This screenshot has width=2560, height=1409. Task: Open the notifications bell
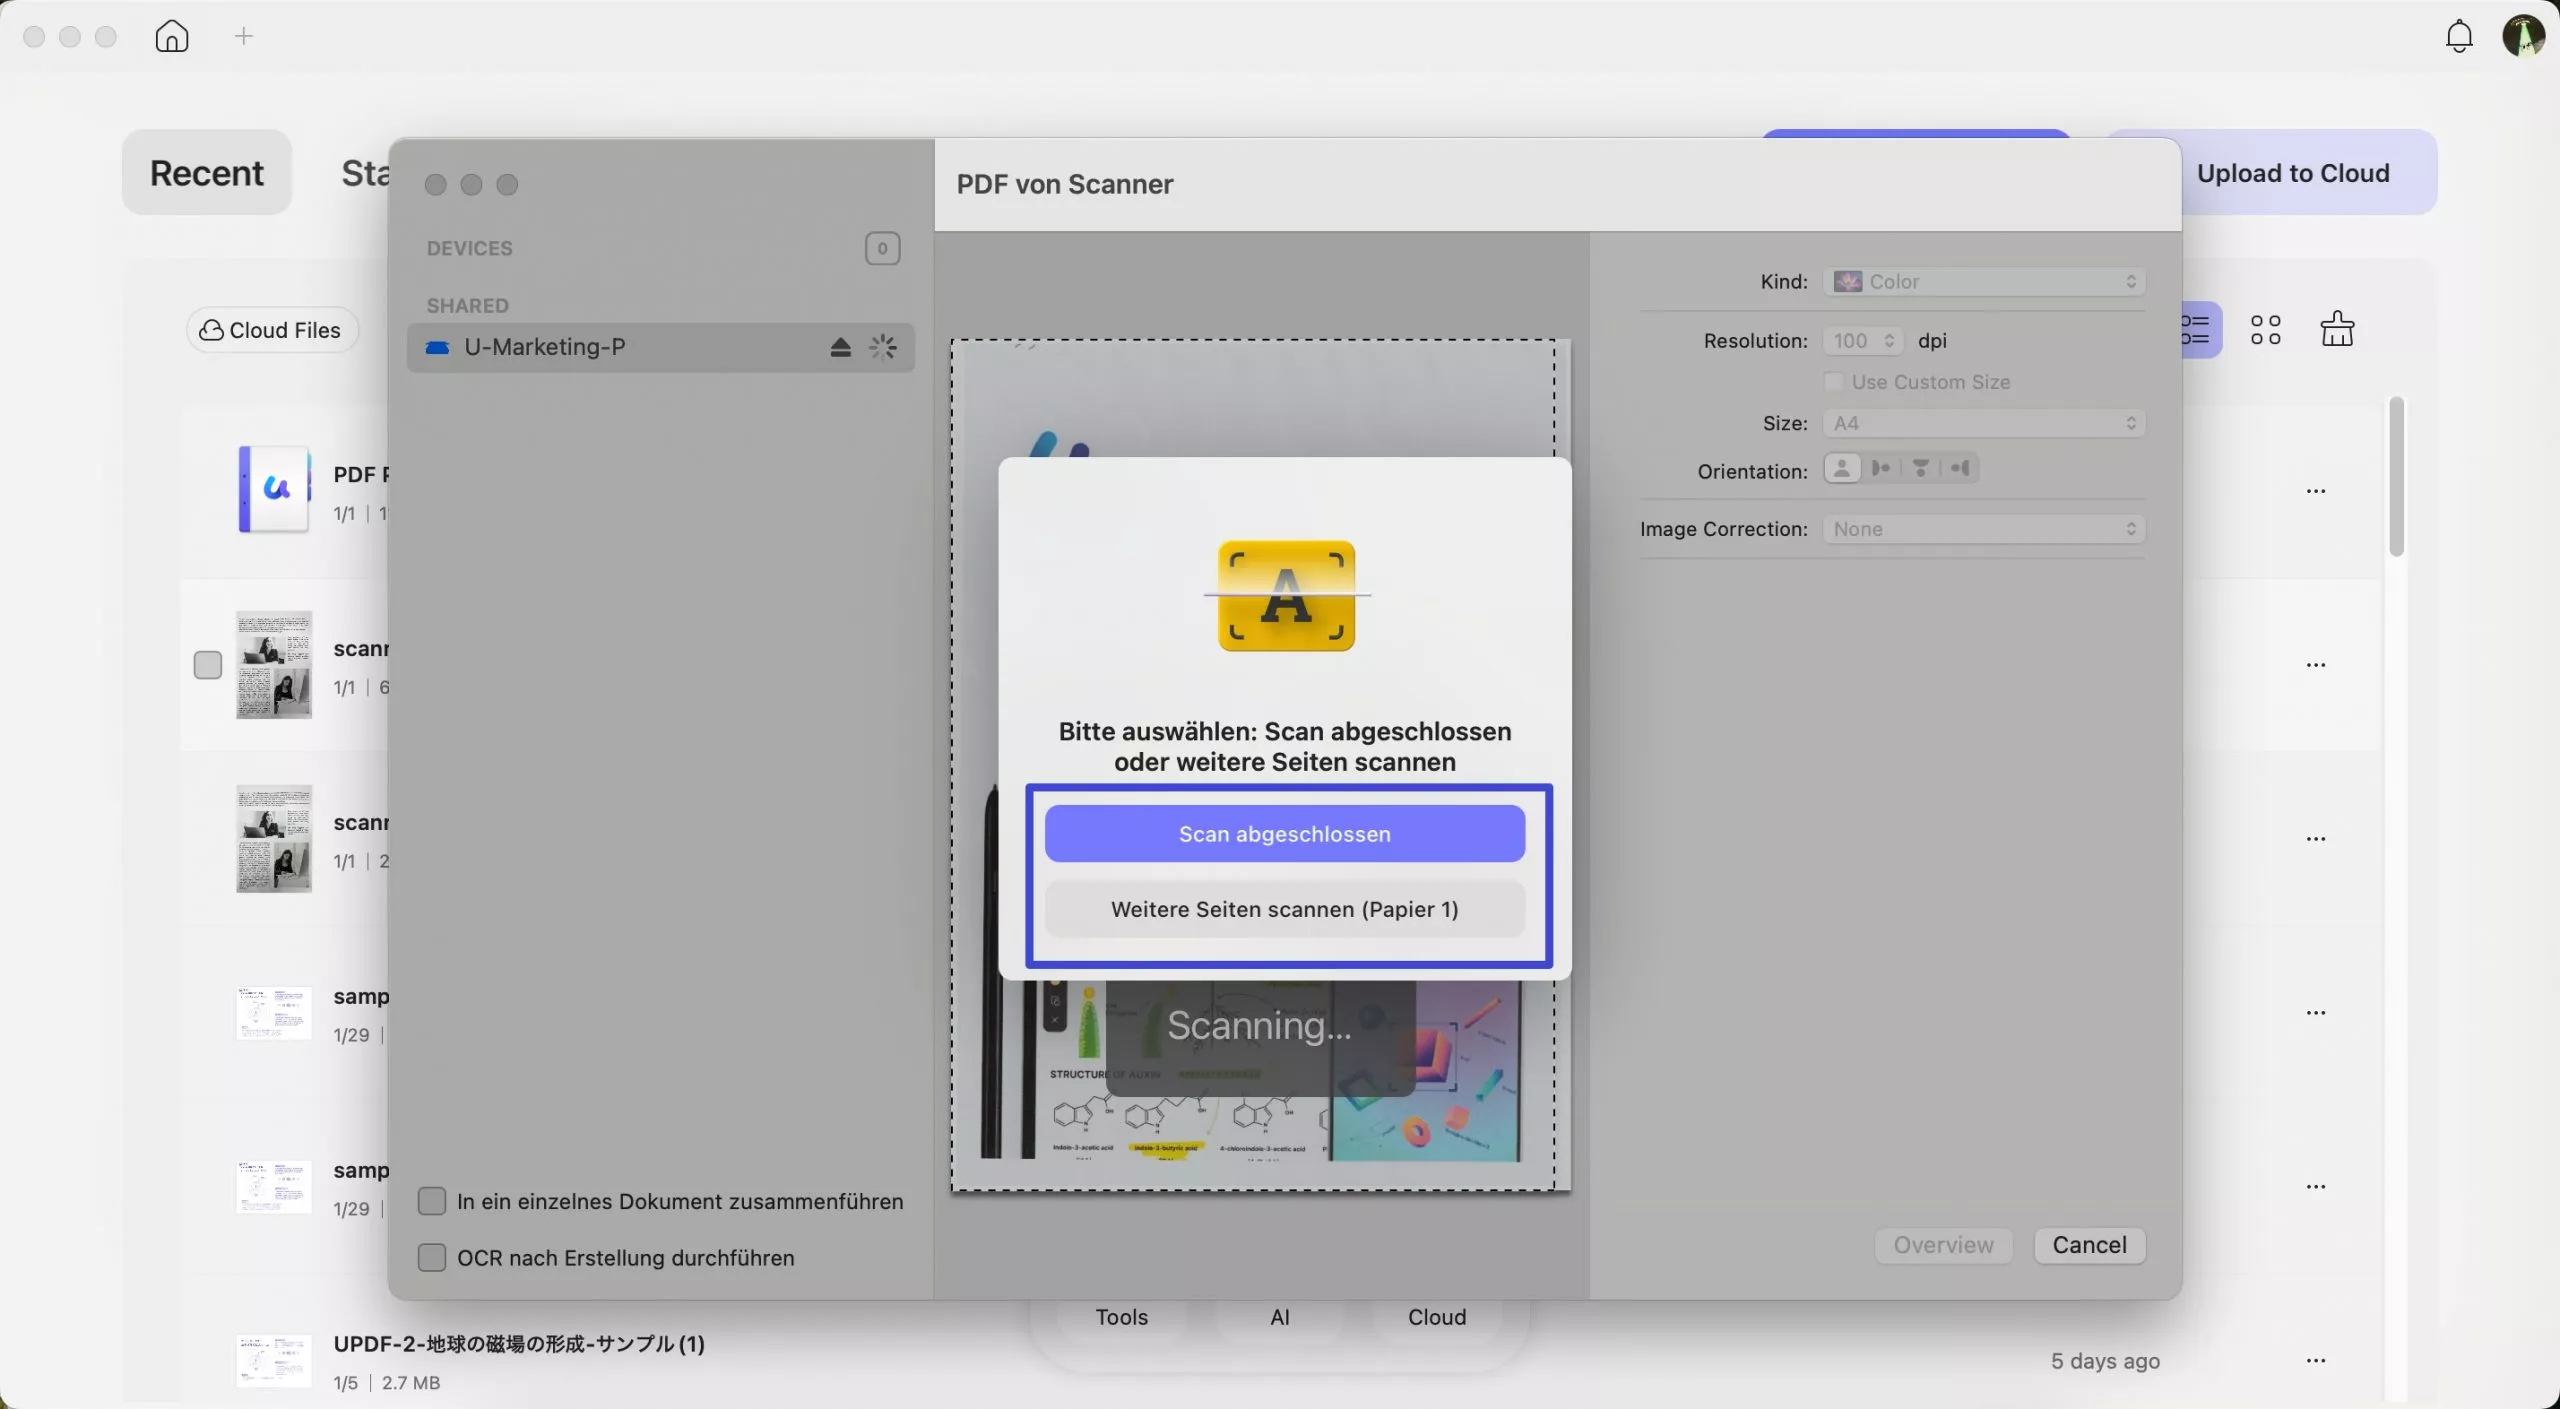[2458, 36]
